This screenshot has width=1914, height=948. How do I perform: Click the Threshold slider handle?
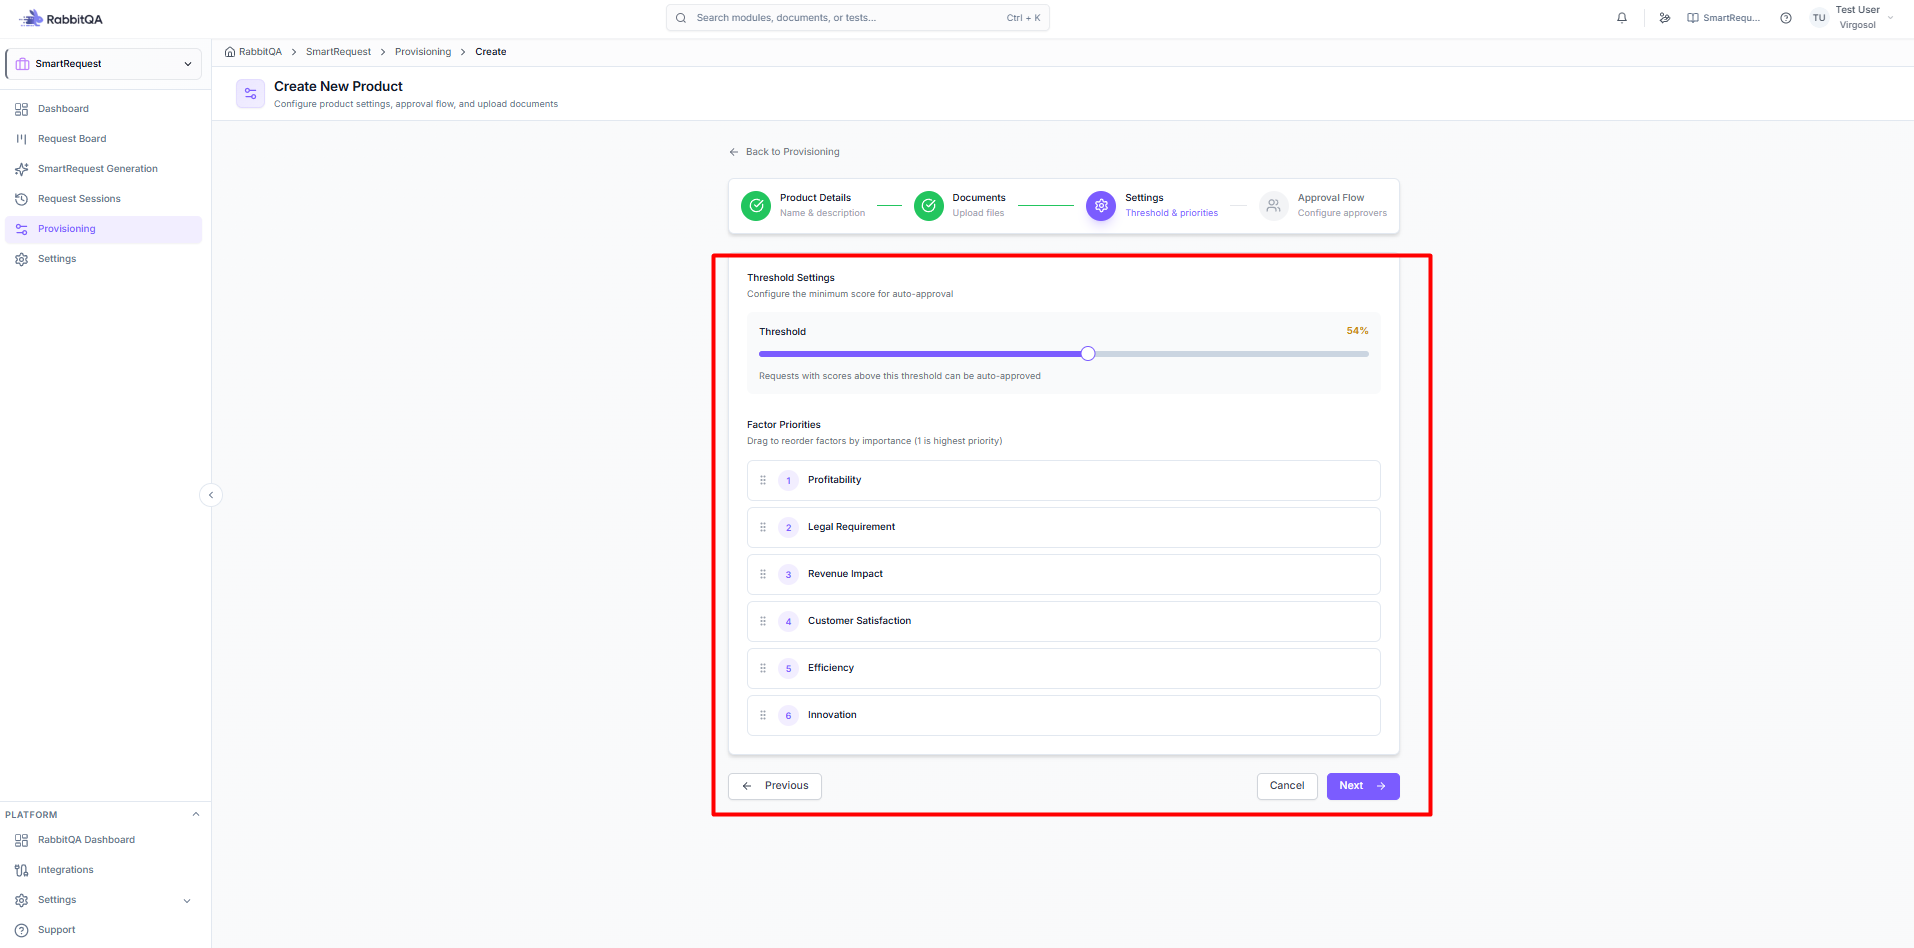(1088, 353)
